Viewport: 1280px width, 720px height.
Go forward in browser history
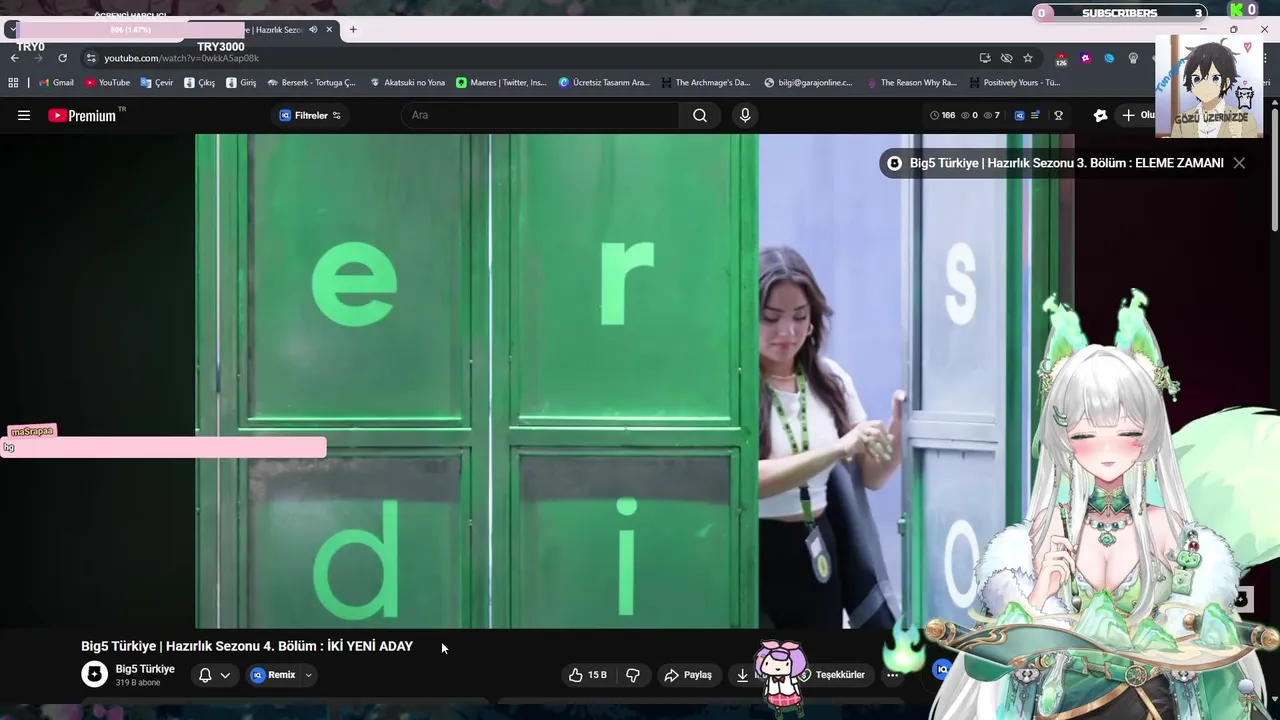38,58
